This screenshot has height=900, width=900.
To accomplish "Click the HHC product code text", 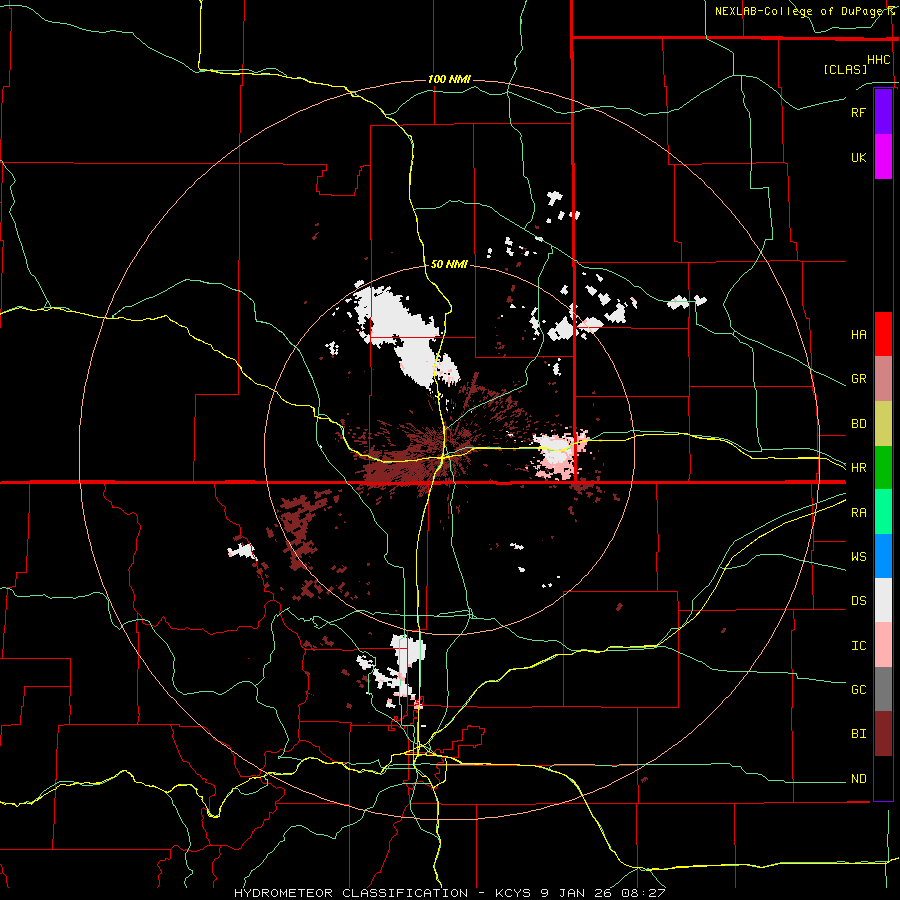I will [x=878, y=60].
